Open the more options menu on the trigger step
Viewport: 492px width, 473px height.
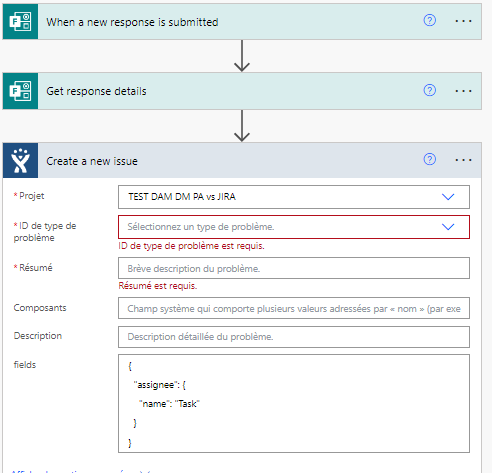pyautogui.click(x=463, y=21)
